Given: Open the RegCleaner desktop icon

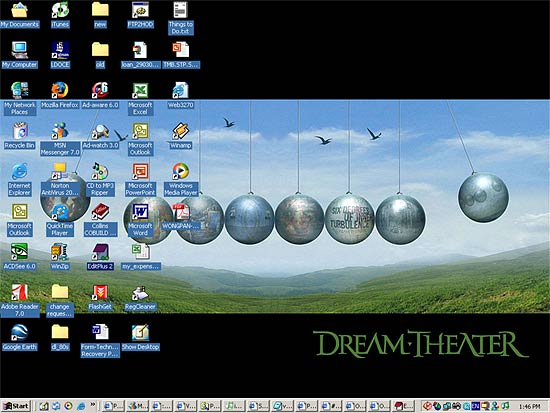Looking at the screenshot, I should point(140,297).
